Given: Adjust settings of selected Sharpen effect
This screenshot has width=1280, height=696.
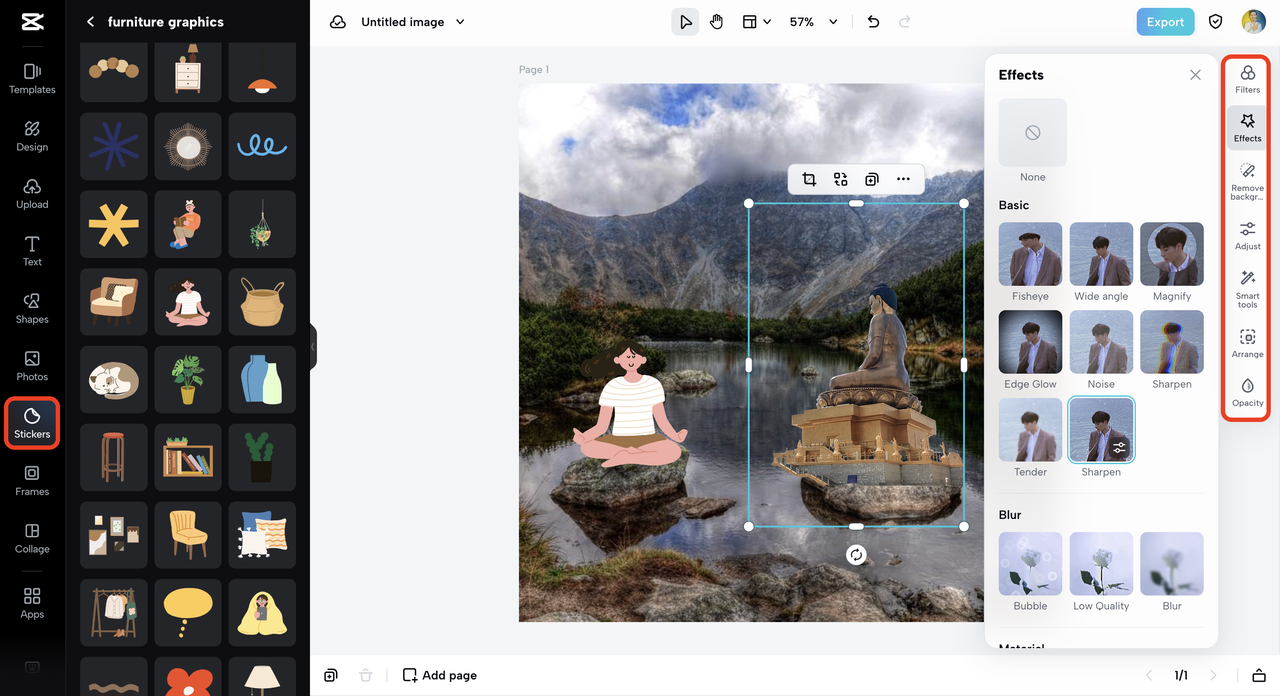Looking at the screenshot, I should [x=1119, y=448].
